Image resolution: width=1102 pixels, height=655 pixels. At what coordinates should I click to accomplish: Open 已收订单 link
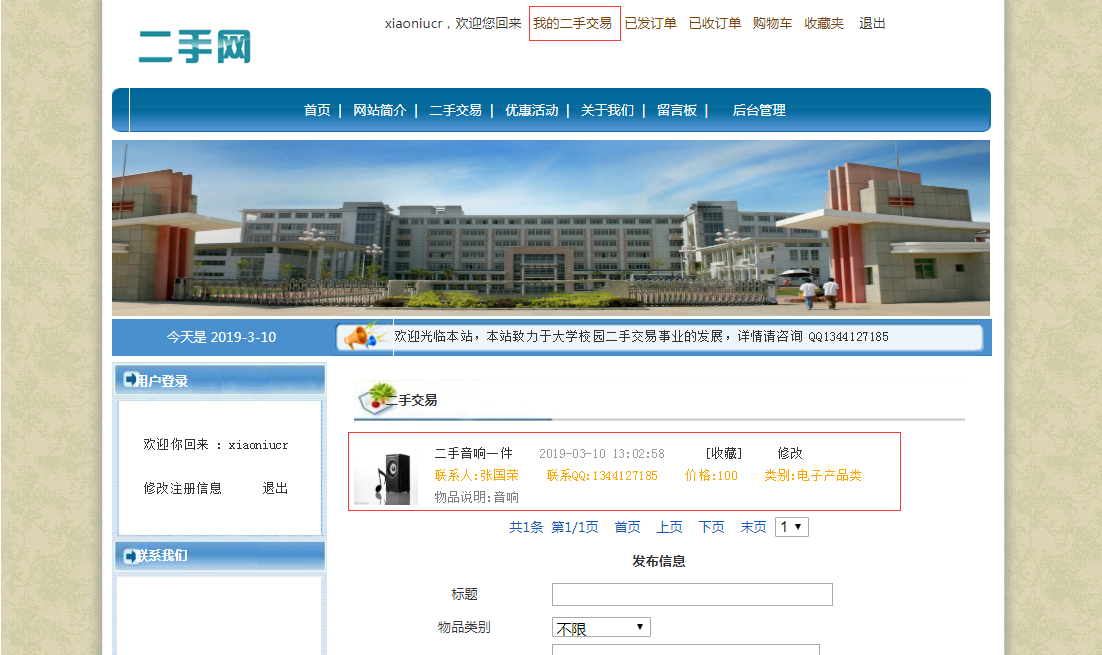[x=715, y=23]
